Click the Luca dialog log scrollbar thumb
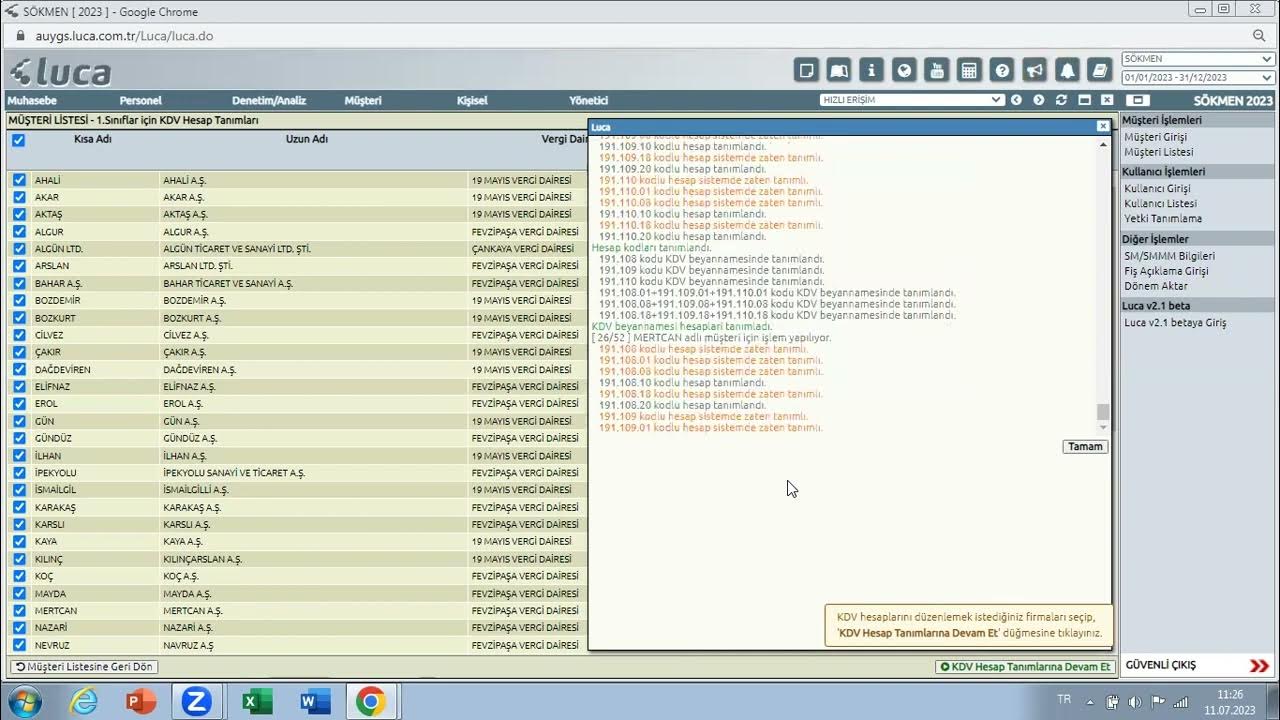The image size is (1280, 720). click(1103, 412)
